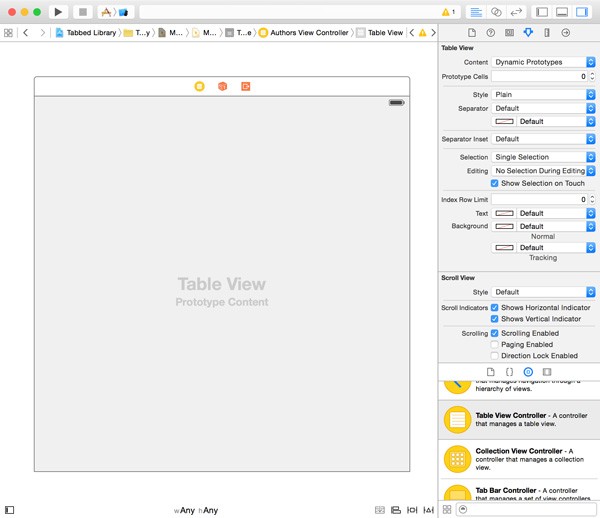Click Authors View Controller in jump bar
600x518 pixels.
(x=304, y=33)
